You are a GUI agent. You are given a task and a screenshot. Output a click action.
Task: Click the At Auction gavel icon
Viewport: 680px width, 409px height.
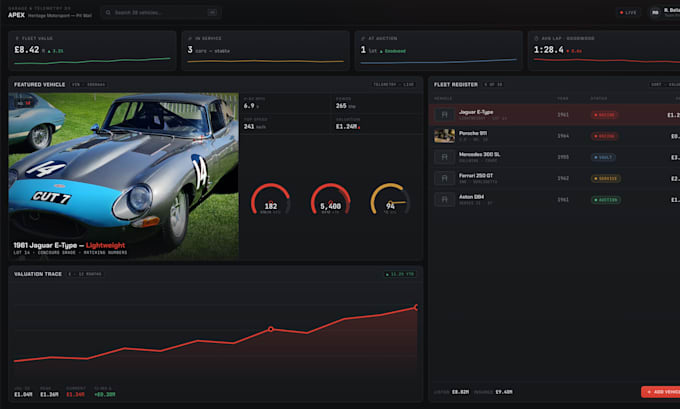[363, 38]
